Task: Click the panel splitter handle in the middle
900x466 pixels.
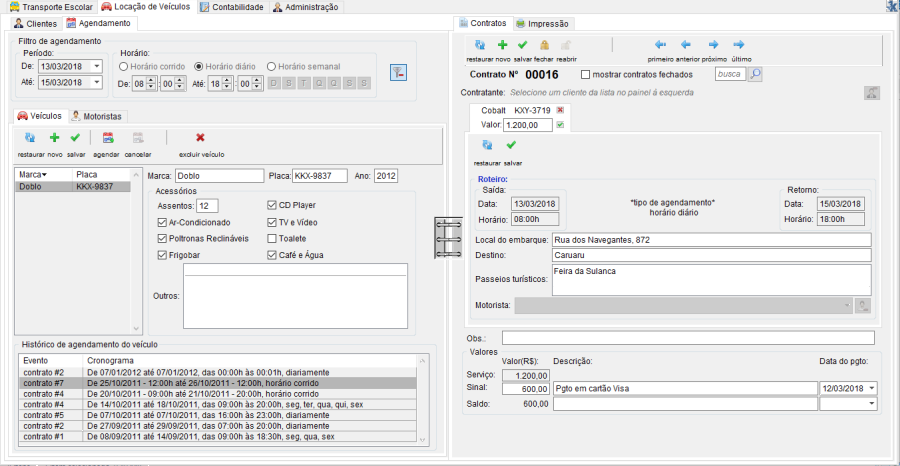Action: tap(447, 239)
